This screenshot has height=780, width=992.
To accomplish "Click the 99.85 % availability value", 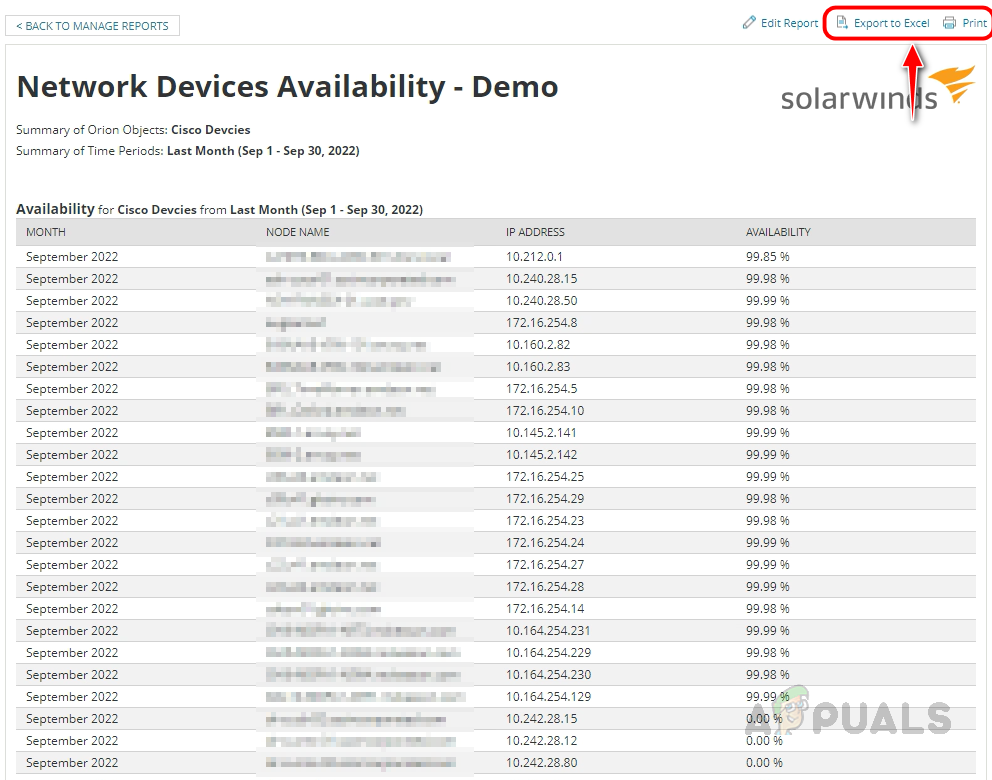I will 767,257.
